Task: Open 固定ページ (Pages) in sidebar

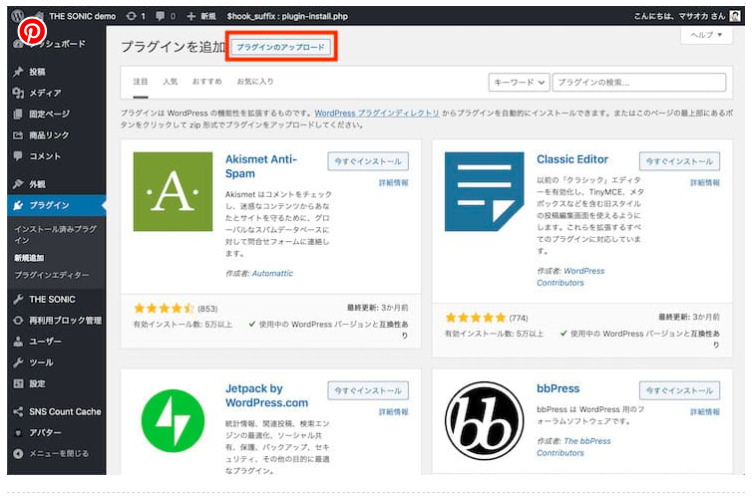Action: tap(49, 114)
